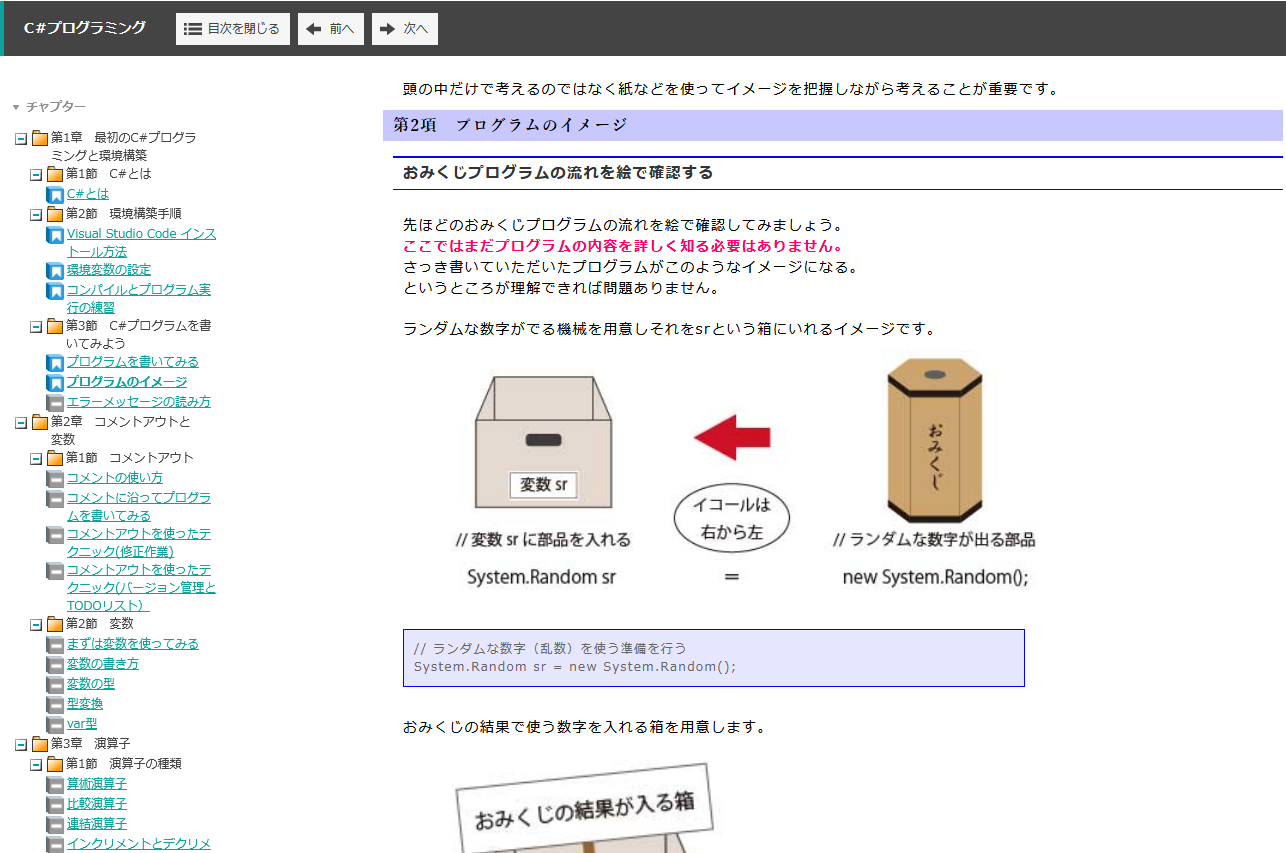Image resolution: width=1286 pixels, height=853 pixels.
Task: Click the gray icon beside var型
Action: [55, 724]
